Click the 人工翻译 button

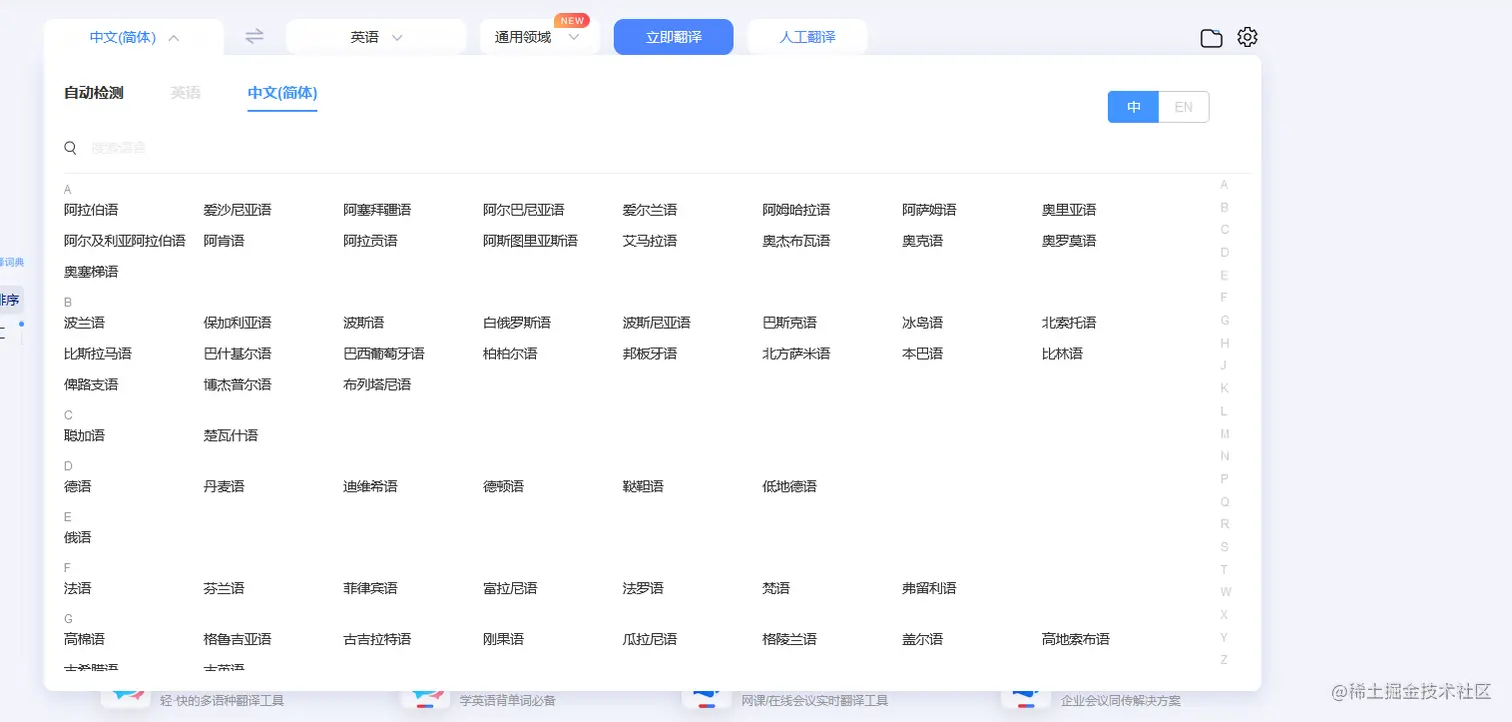pyautogui.click(x=808, y=37)
